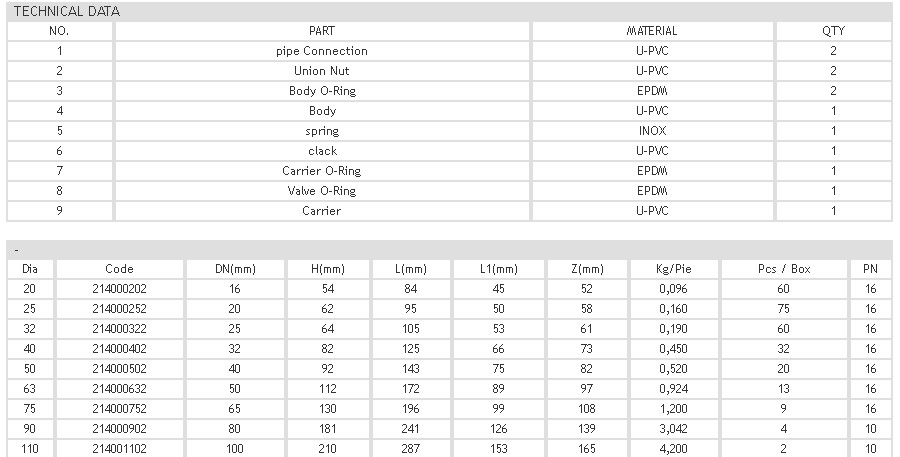Click the L1(mm) column header
900x457 pixels.
click(498, 269)
